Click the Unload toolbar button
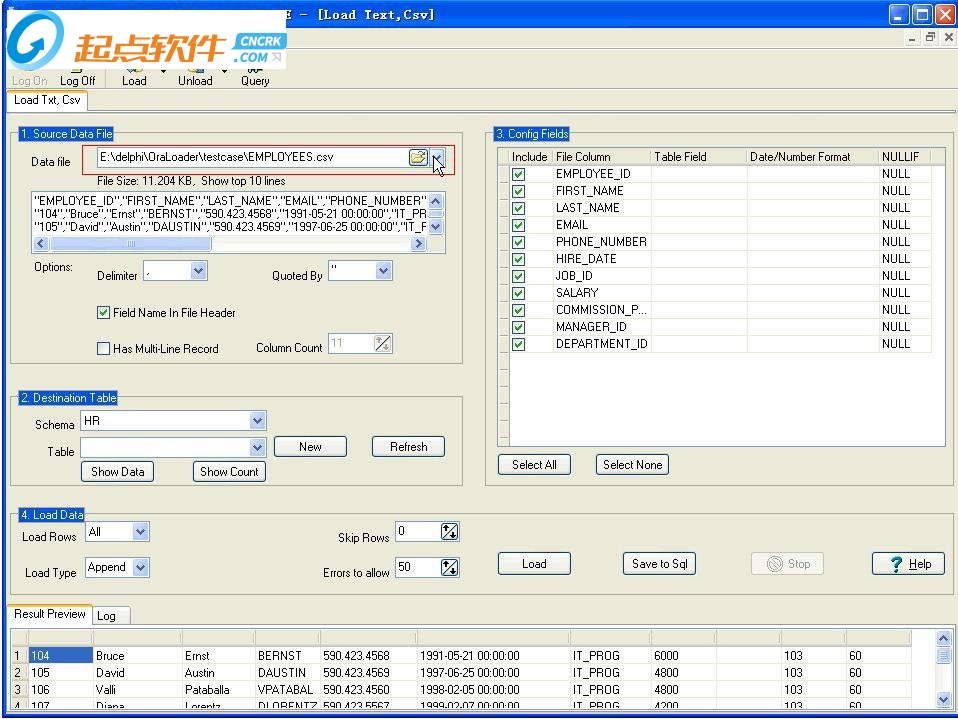 195,80
